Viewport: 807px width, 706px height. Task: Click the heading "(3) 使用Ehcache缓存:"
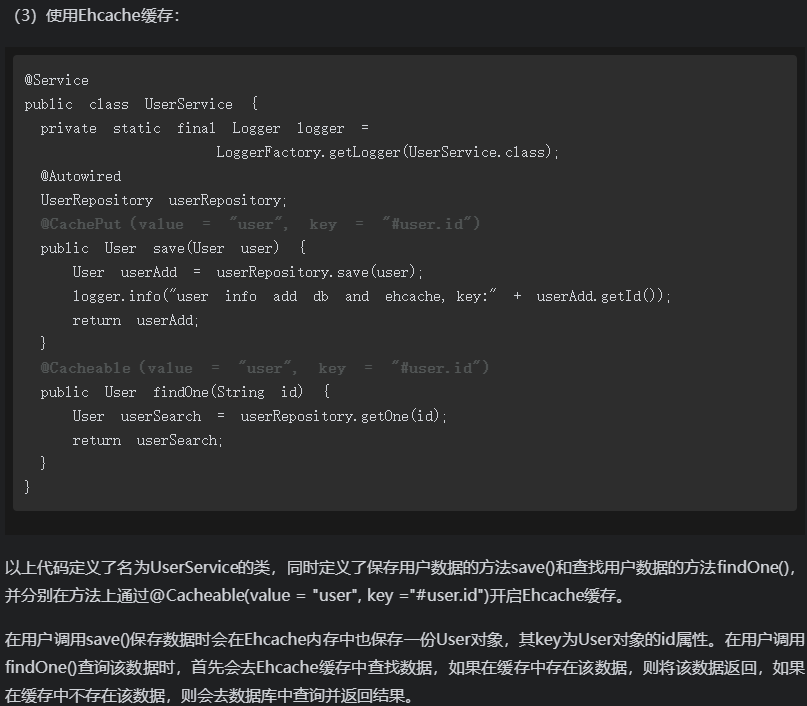click(97, 15)
